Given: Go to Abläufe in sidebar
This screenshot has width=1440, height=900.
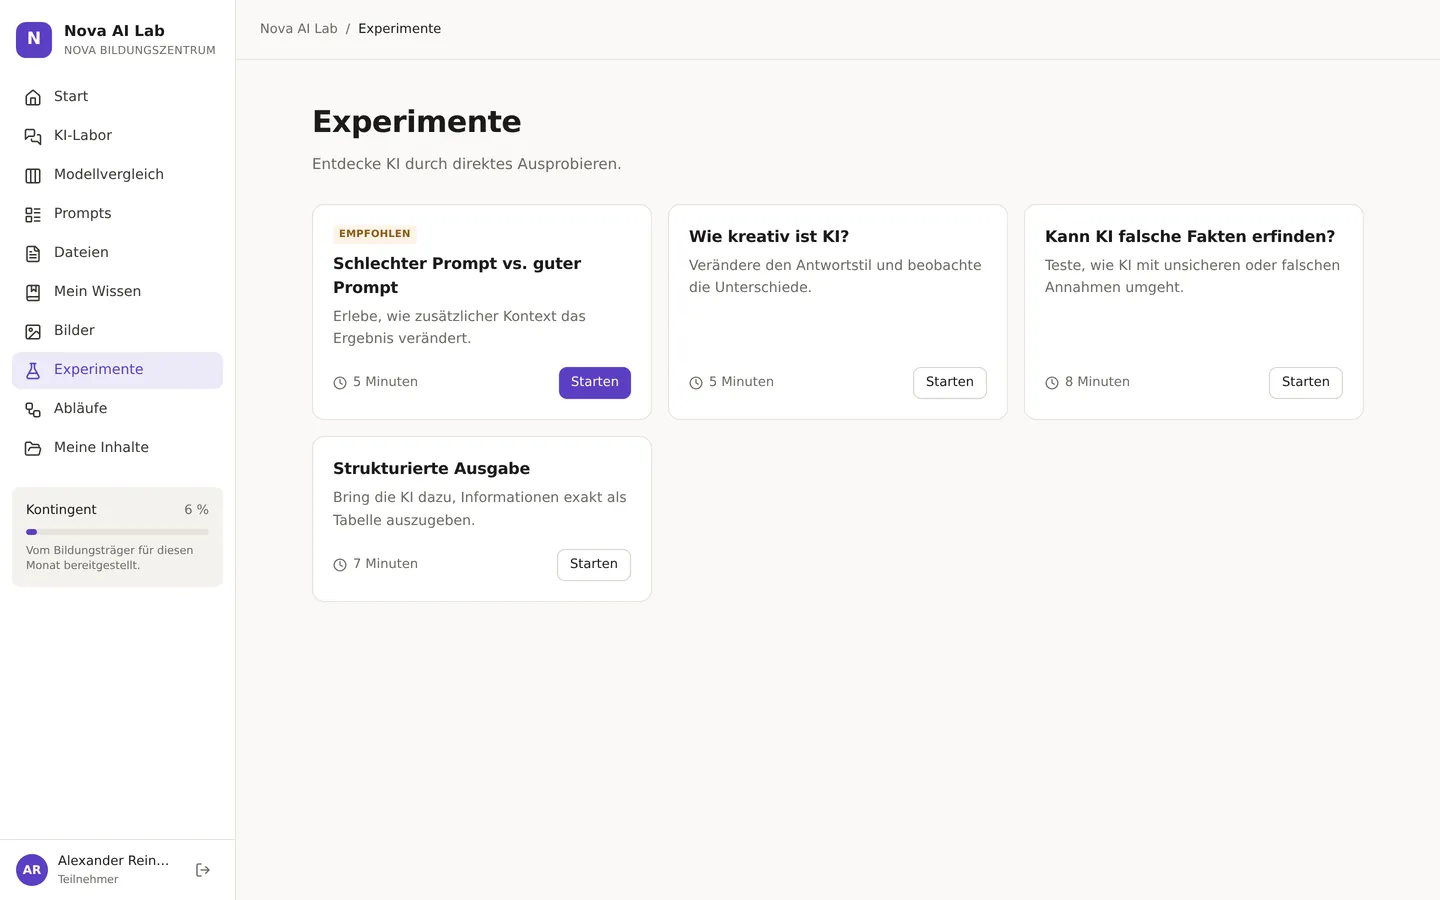Looking at the screenshot, I should [x=117, y=409].
